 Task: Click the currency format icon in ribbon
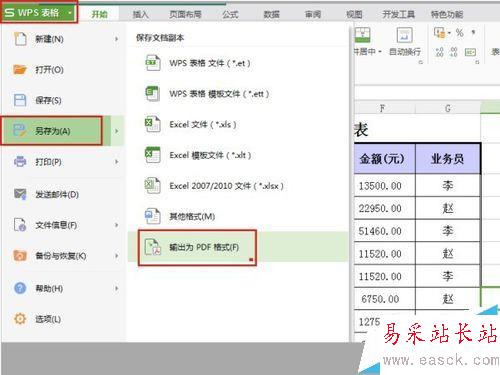pos(440,33)
